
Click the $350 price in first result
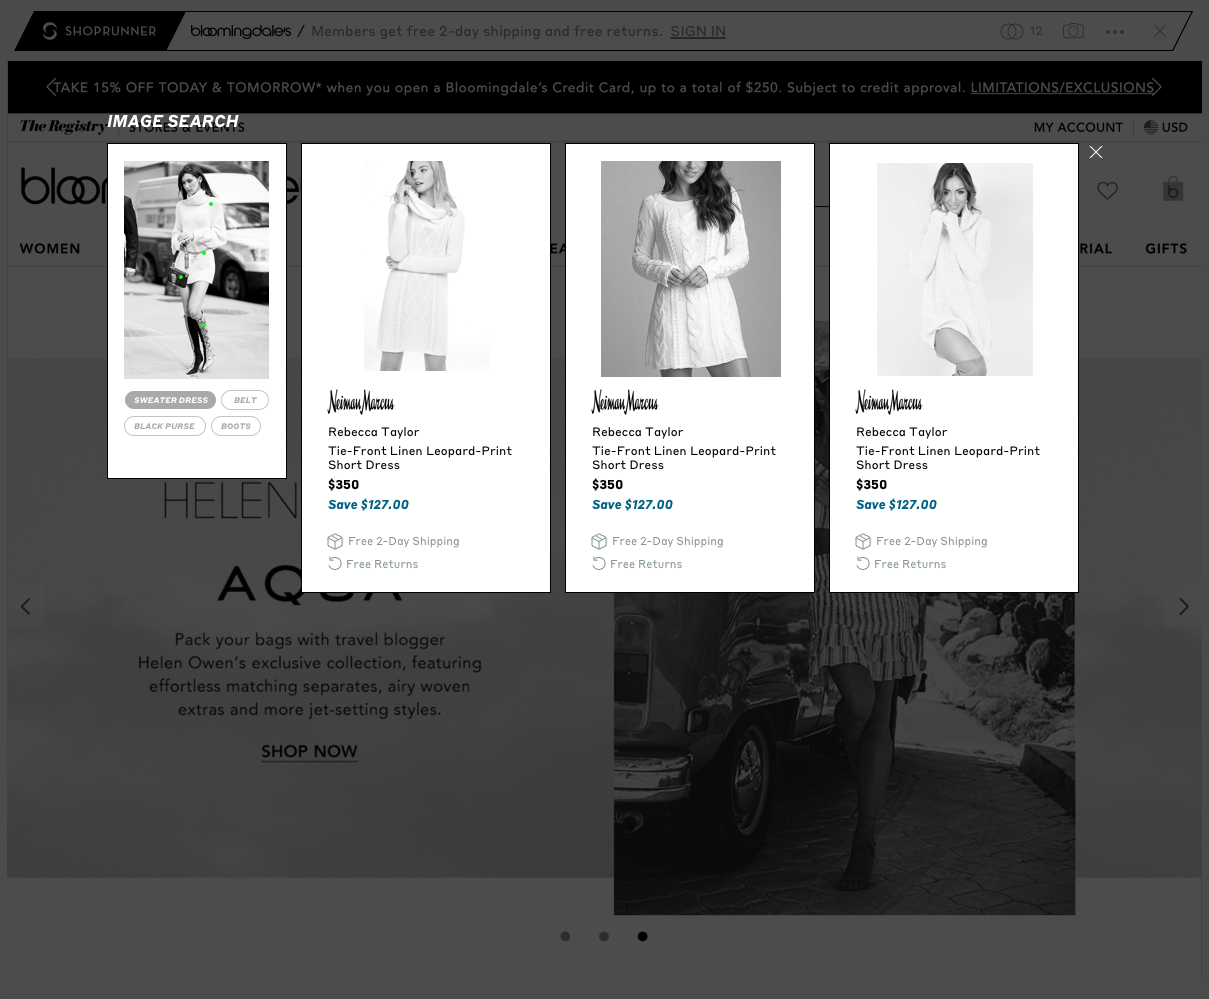(x=343, y=484)
